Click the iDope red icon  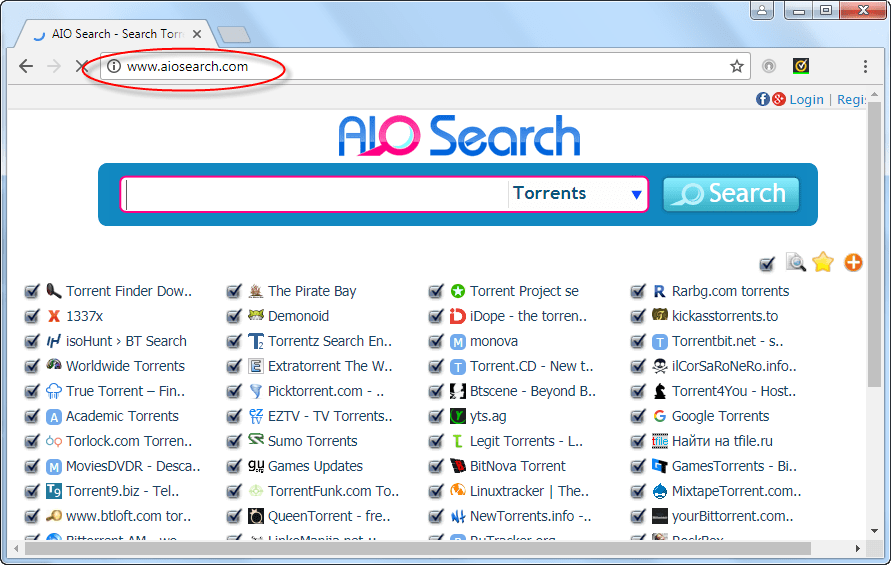coord(457,316)
